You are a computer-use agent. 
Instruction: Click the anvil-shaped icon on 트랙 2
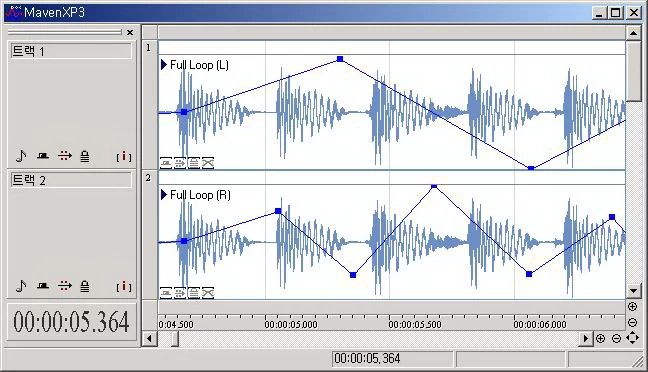pos(43,286)
